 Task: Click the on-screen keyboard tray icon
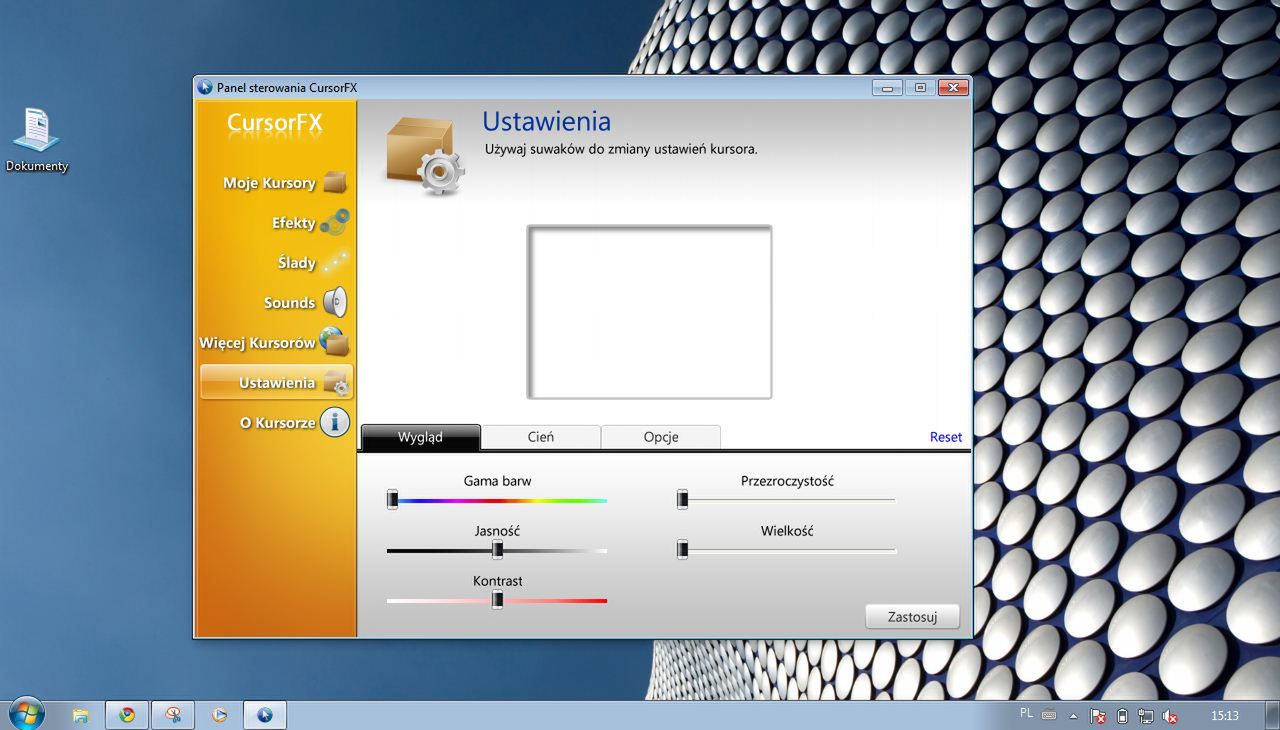click(x=1049, y=716)
